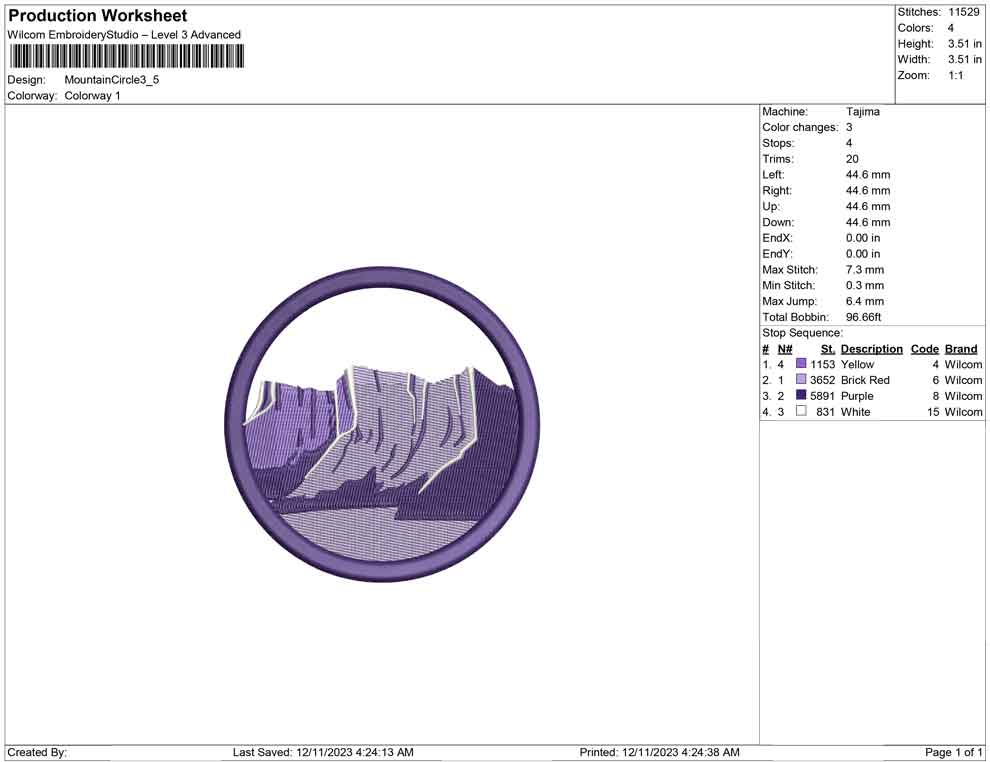Select the design name MountainCircle3_5
990x762 pixels.
[x=112, y=80]
